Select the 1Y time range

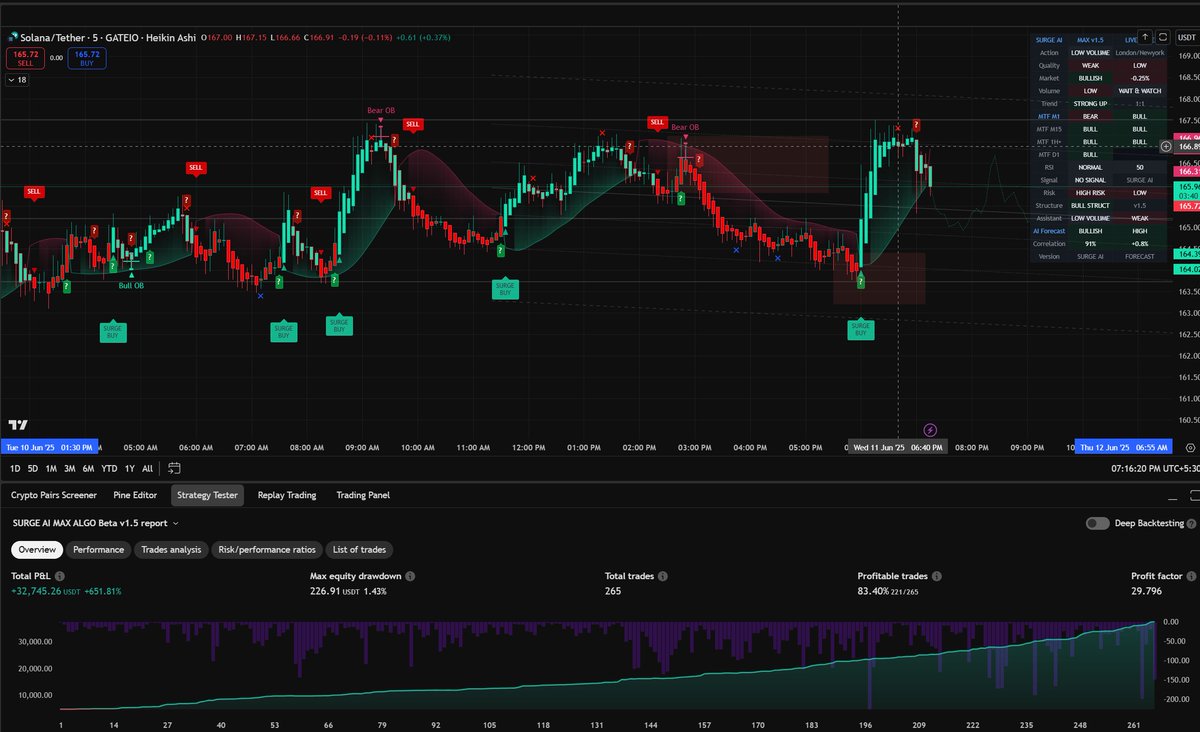click(129, 468)
